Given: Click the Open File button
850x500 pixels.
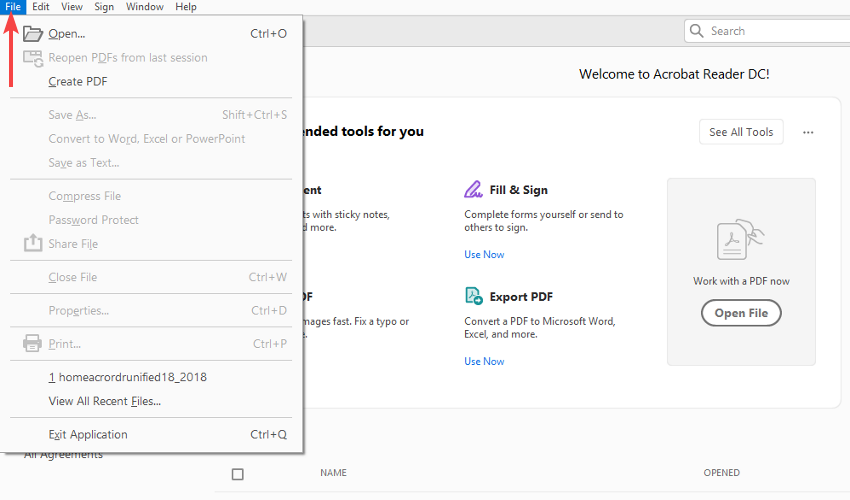Looking at the screenshot, I should [x=741, y=313].
